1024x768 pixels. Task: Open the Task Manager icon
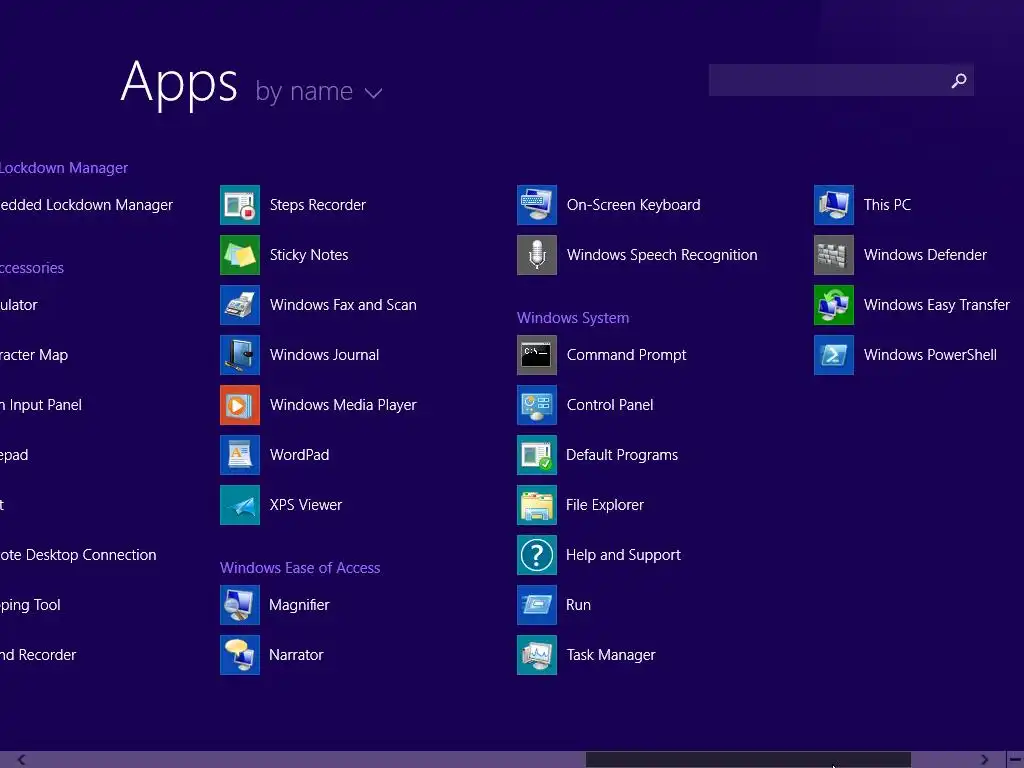[x=537, y=655]
